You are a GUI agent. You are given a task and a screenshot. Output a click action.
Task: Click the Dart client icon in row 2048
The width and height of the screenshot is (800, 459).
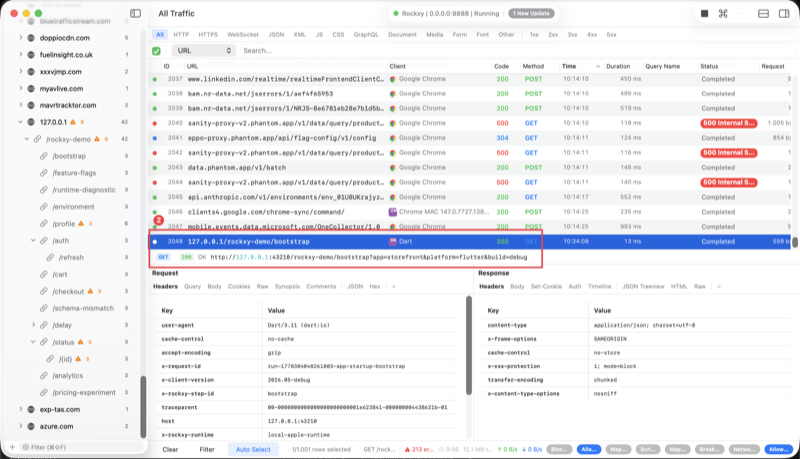(x=393, y=241)
